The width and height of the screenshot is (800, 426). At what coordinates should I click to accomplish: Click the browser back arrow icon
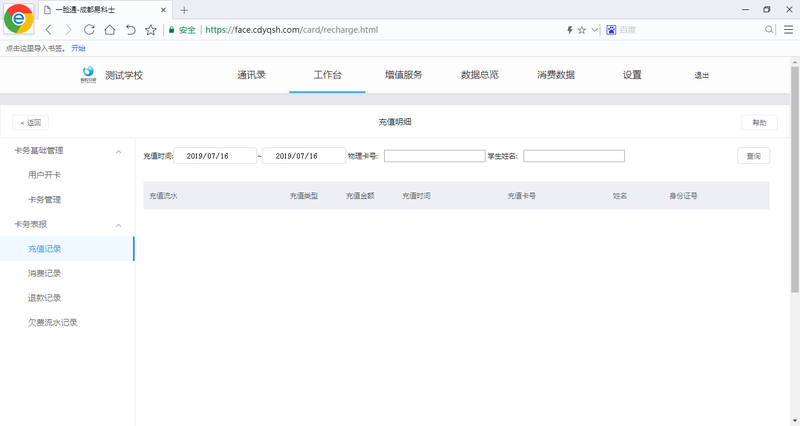49,30
